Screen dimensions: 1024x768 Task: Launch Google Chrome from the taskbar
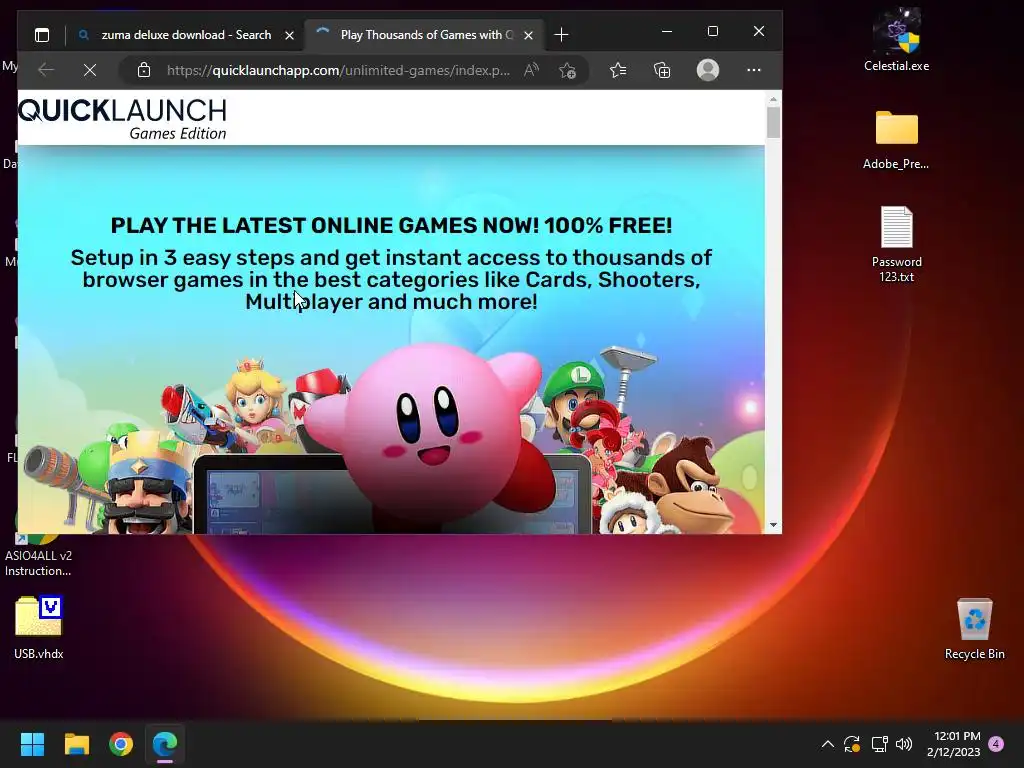pyautogui.click(x=121, y=744)
